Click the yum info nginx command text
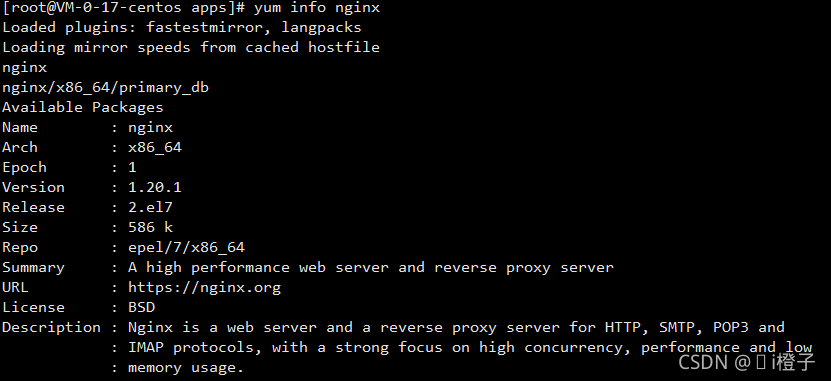The height and width of the screenshot is (381, 831). [316, 8]
